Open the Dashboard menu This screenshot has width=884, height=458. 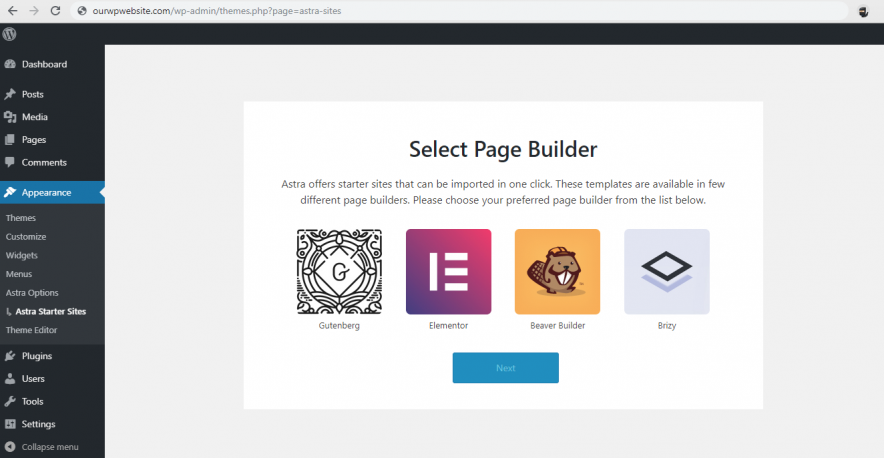click(x=44, y=64)
